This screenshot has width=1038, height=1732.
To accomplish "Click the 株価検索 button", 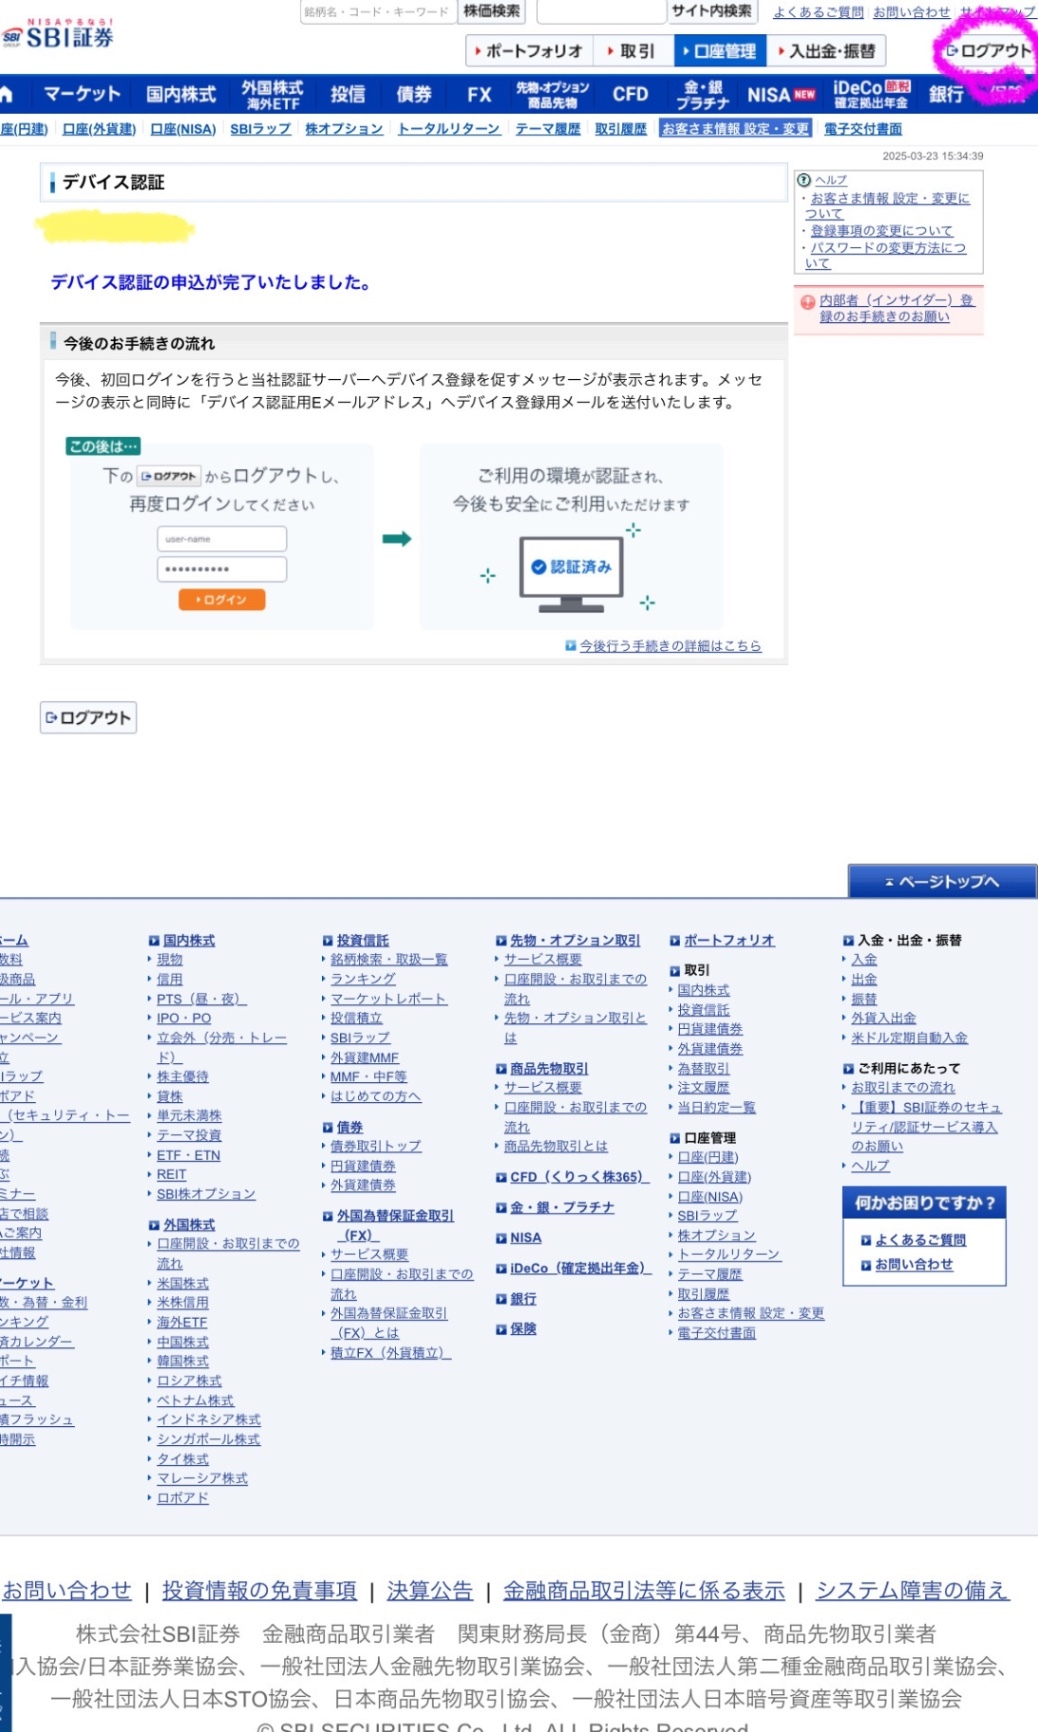I will 491,11.
